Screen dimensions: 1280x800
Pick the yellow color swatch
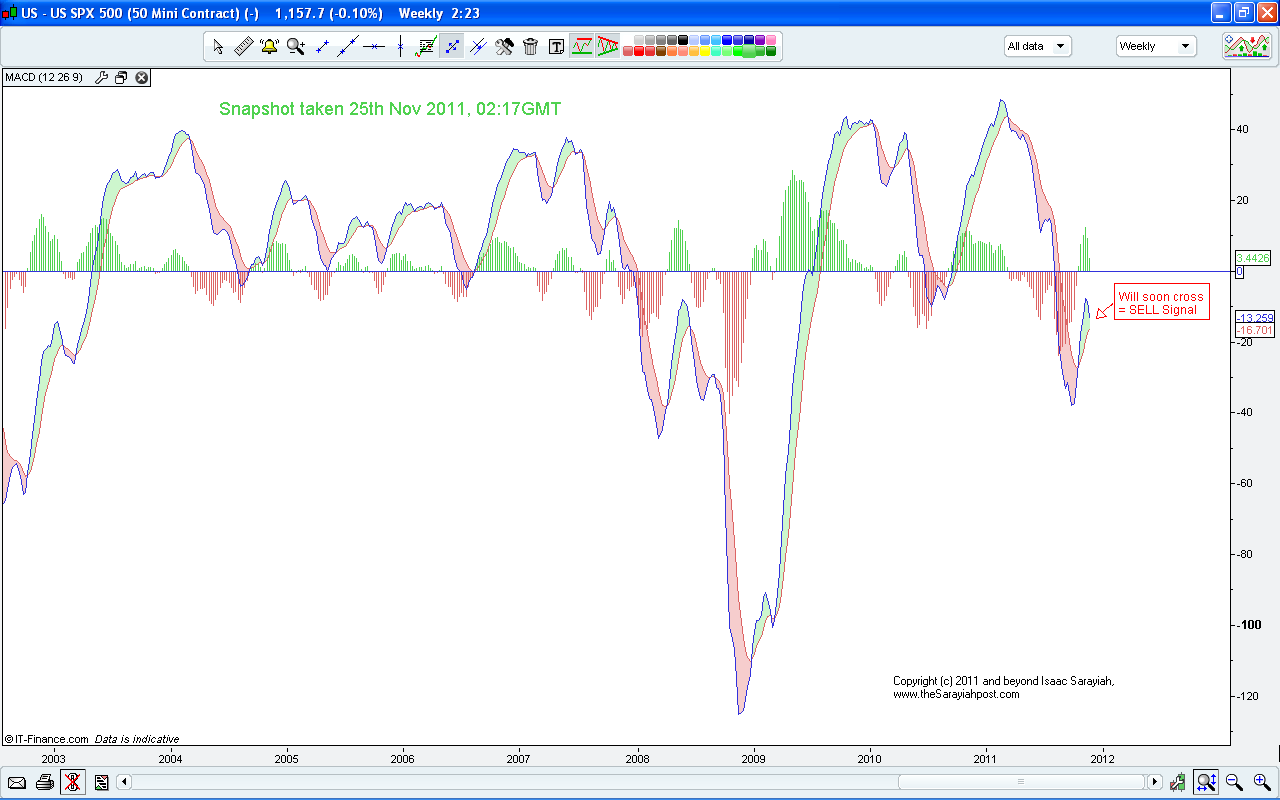[x=703, y=51]
